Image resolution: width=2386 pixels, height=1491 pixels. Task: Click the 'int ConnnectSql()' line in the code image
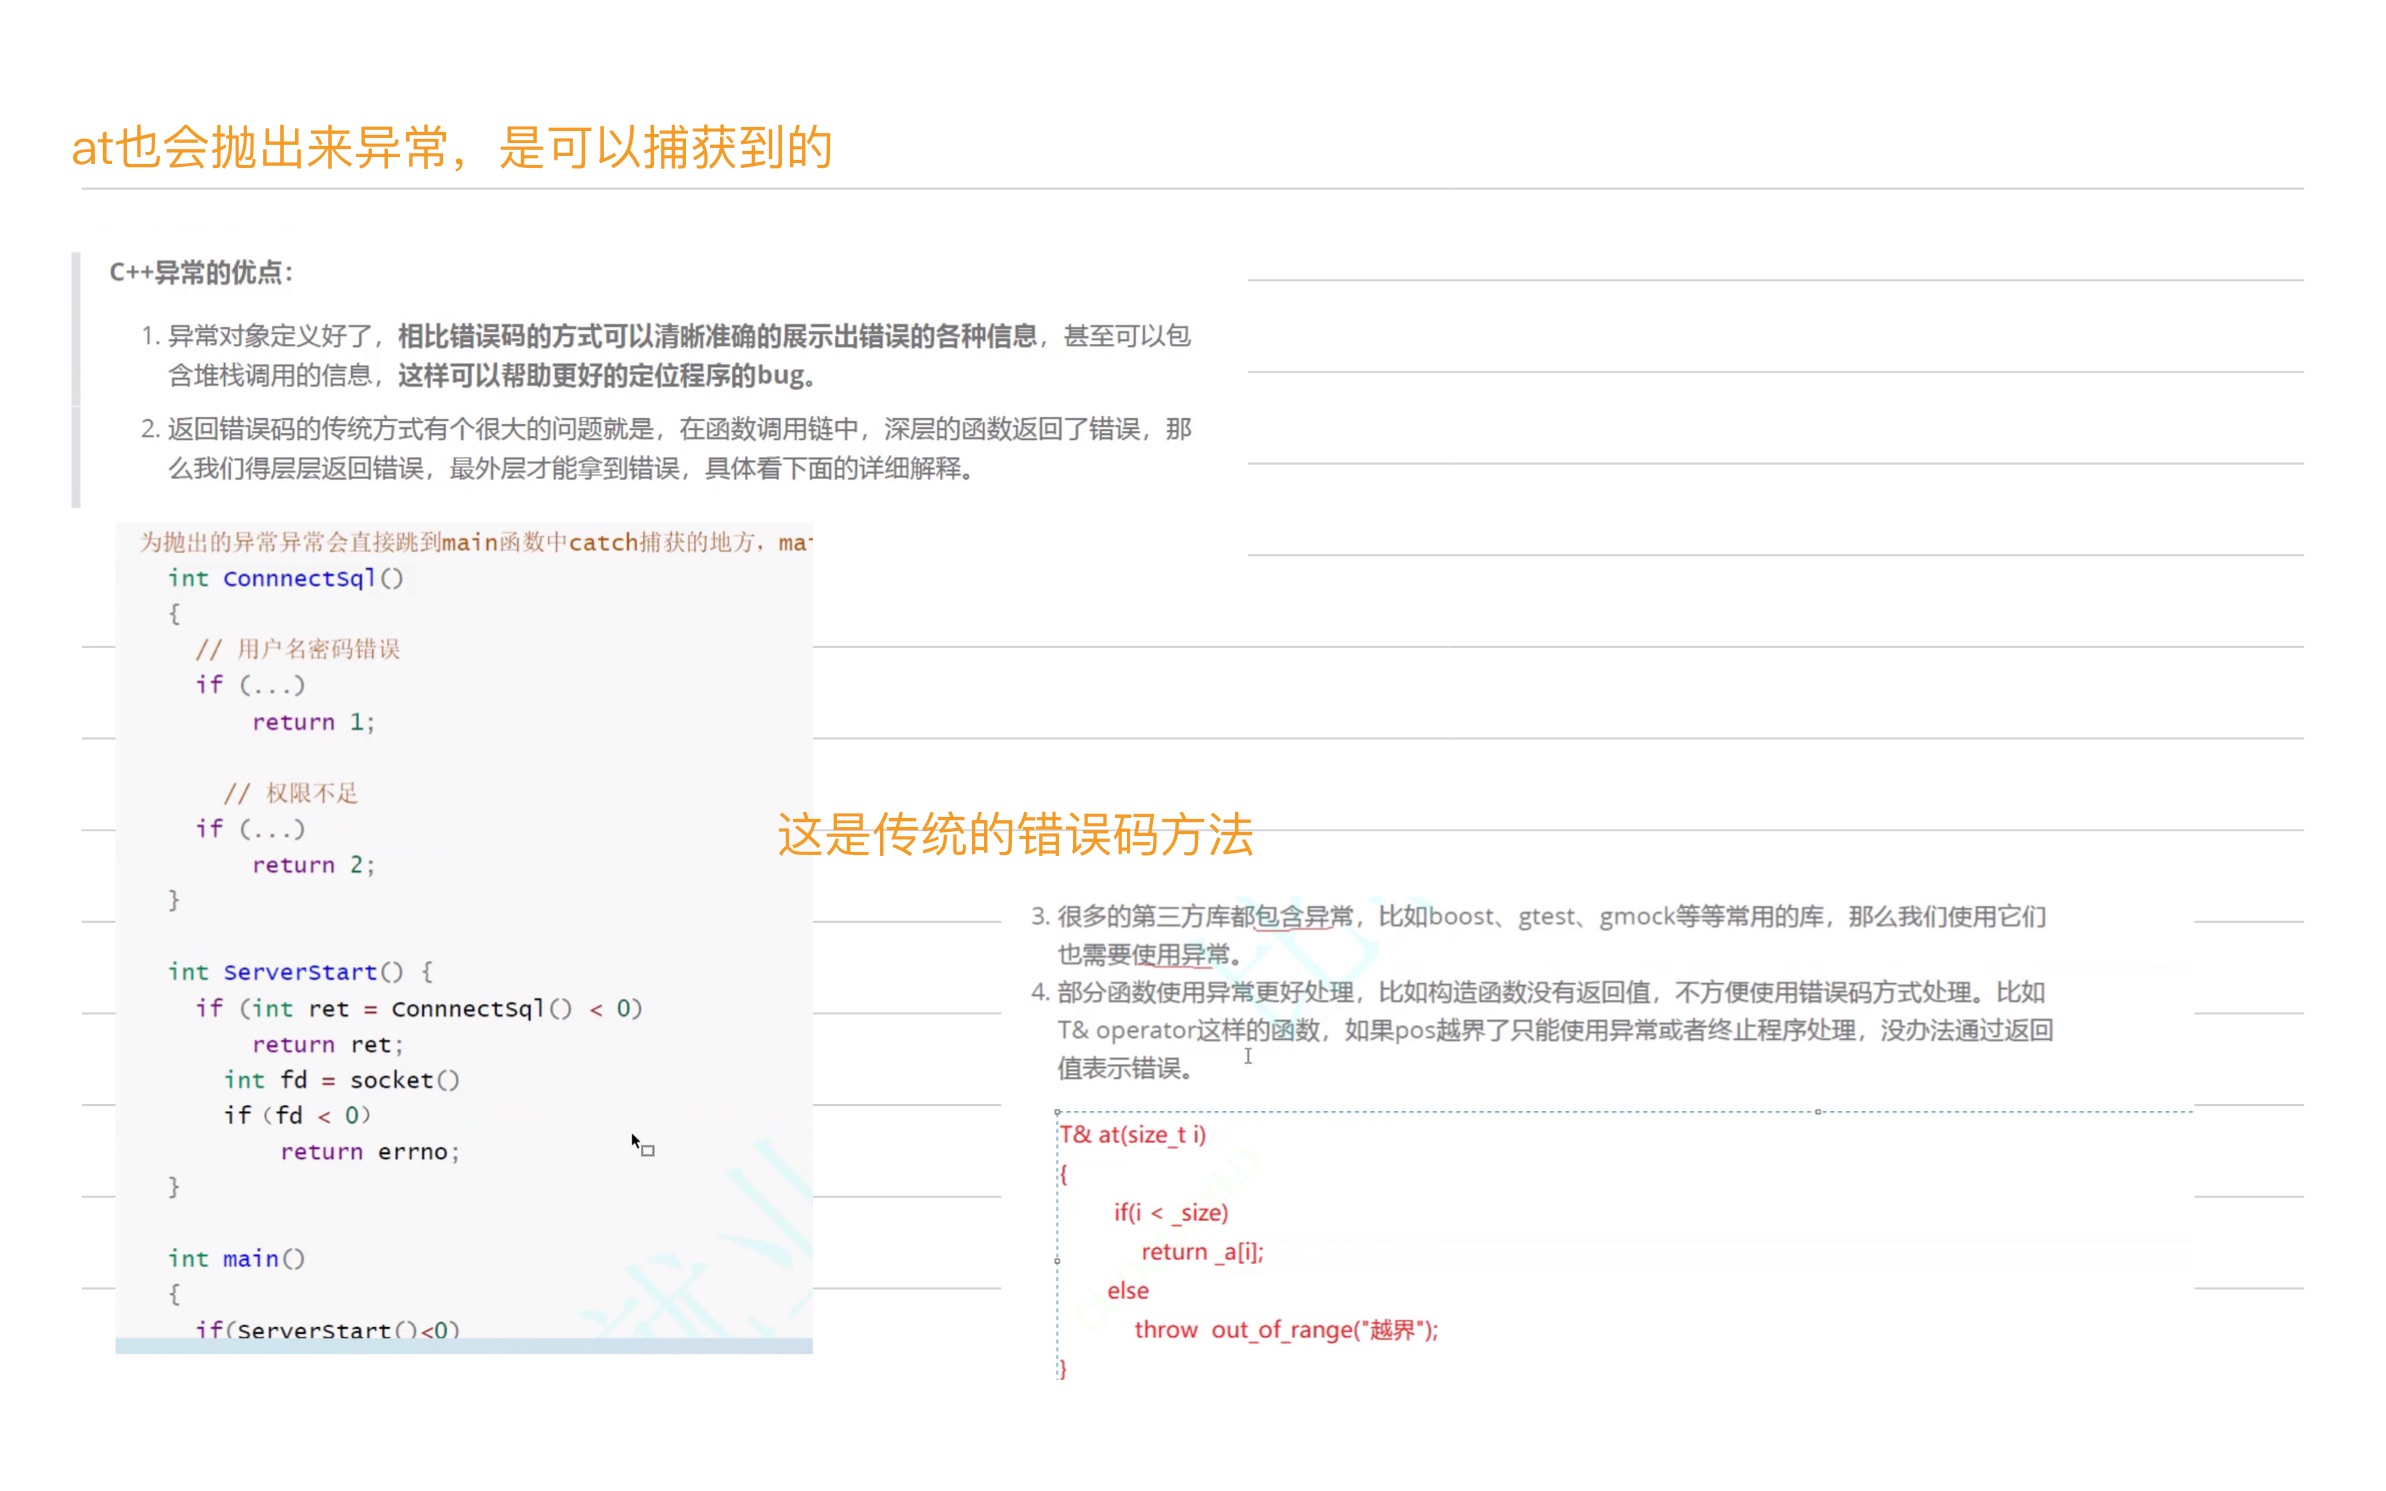(285, 578)
